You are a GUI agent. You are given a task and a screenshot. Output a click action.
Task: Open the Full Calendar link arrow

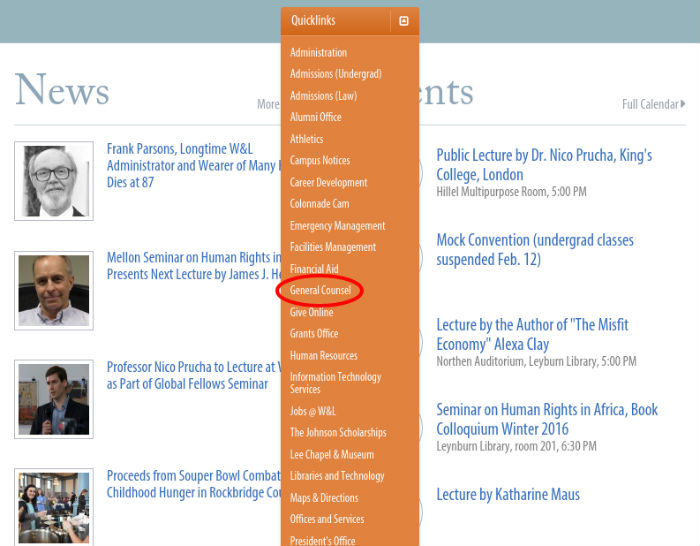tap(683, 104)
